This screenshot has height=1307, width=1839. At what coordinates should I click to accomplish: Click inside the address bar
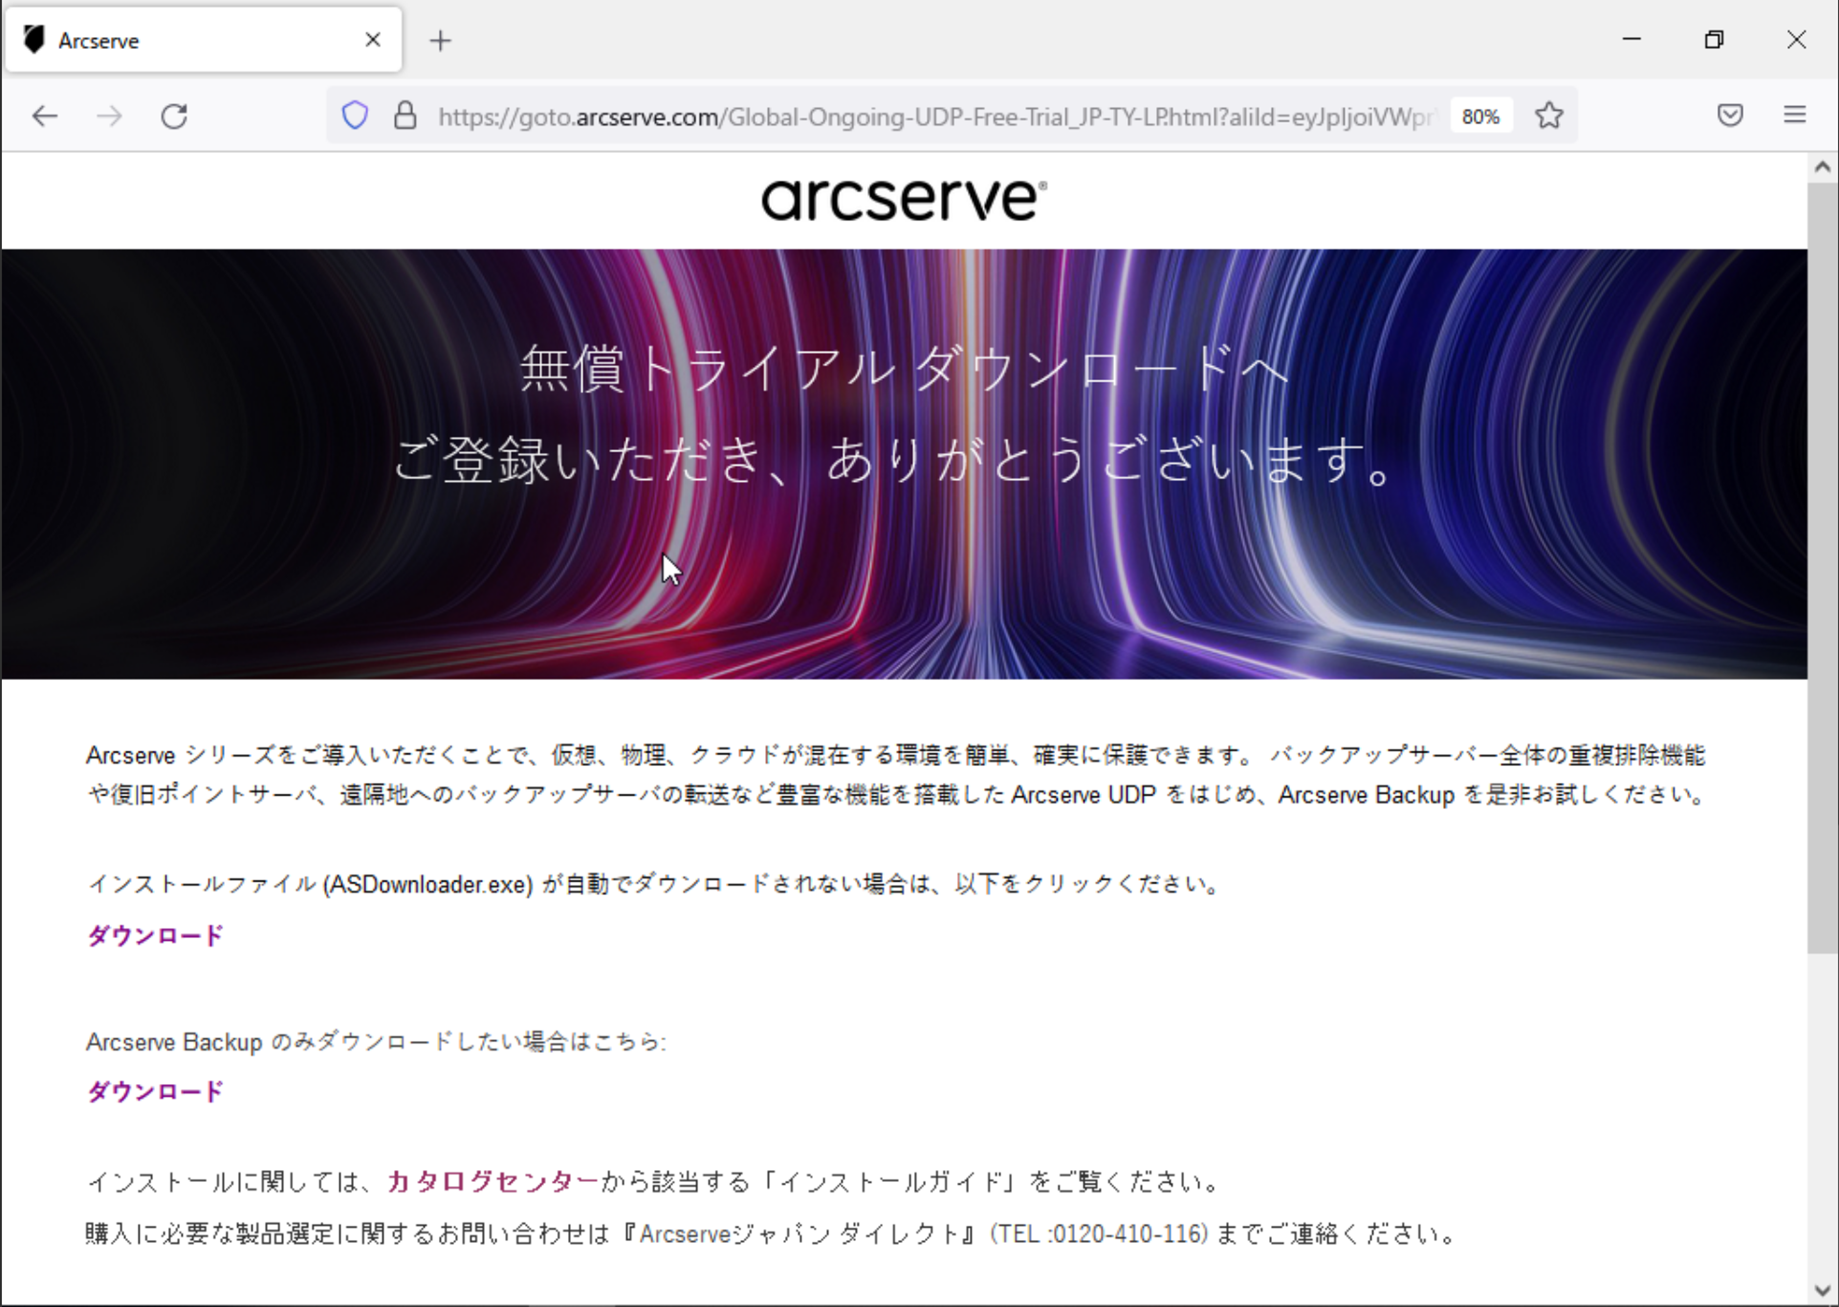coord(900,115)
